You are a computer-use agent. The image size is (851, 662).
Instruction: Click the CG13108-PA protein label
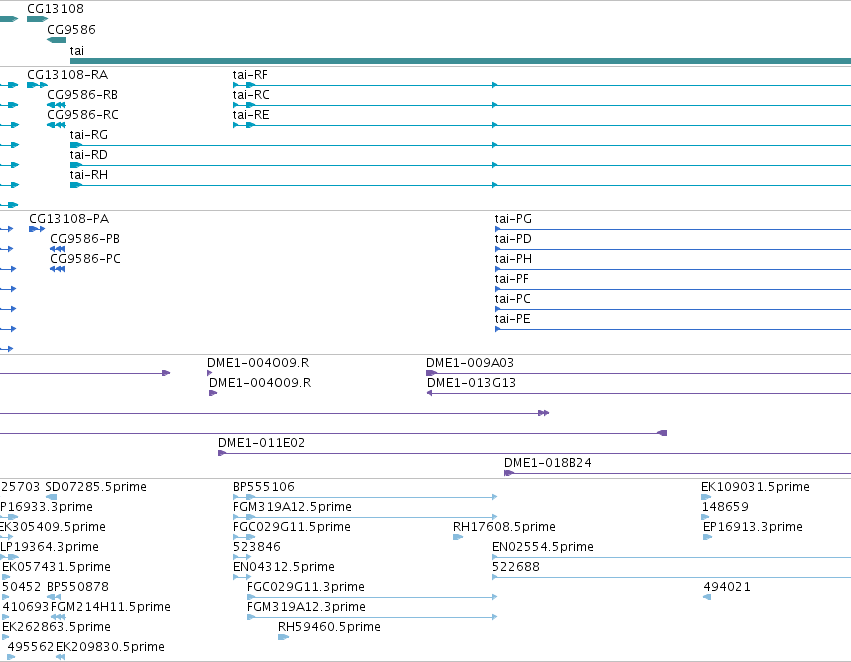tap(69, 219)
